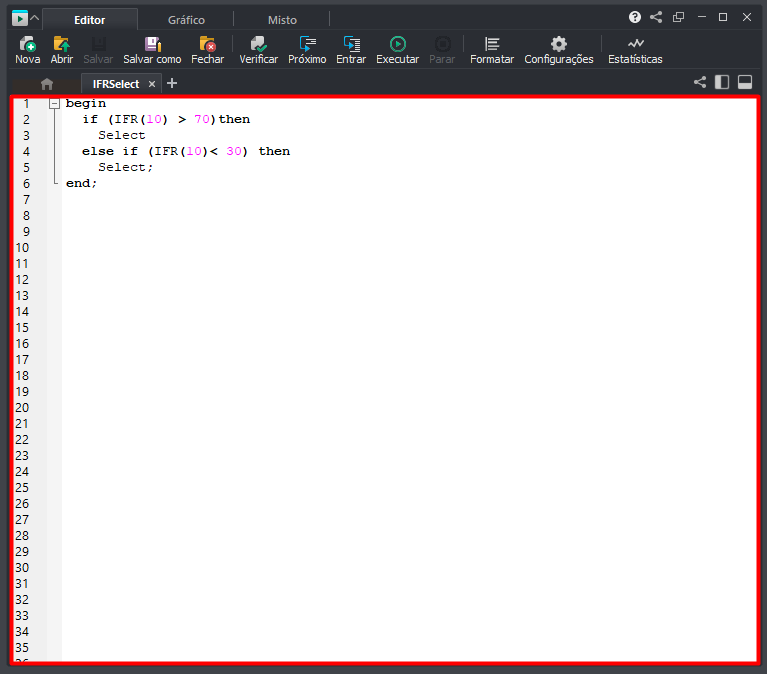Image resolution: width=767 pixels, height=674 pixels.
Task: Format the code with Formatar
Action: pyautogui.click(x=491, y=44)
